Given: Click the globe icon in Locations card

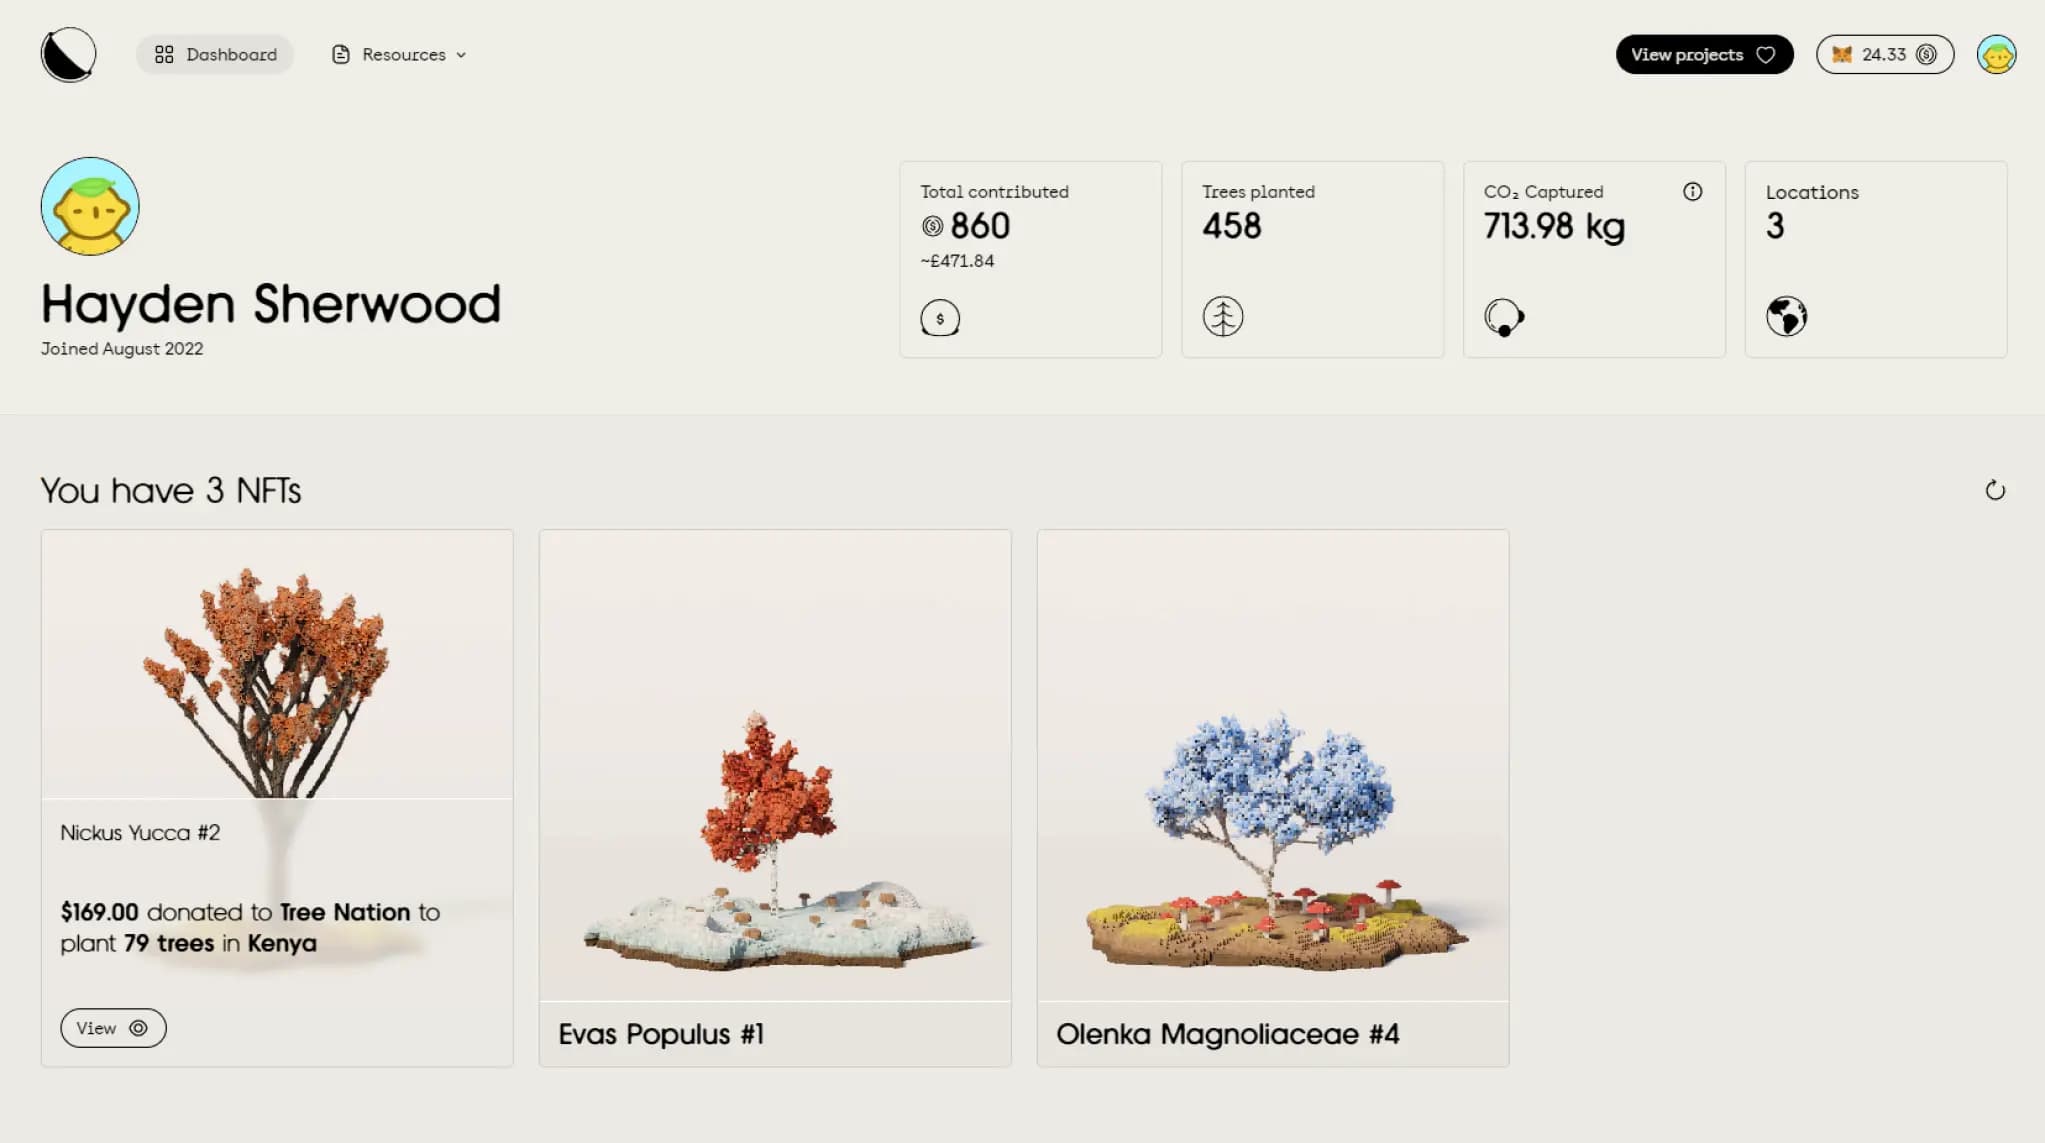Looking at the screenshot, I should (x=1786, y=316).
